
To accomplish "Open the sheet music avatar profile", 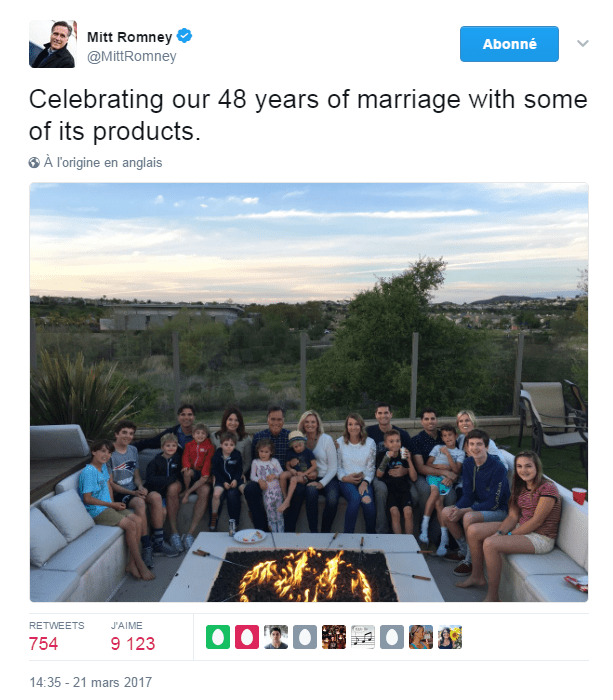I will pyautogui.click(x=362, y=637).
